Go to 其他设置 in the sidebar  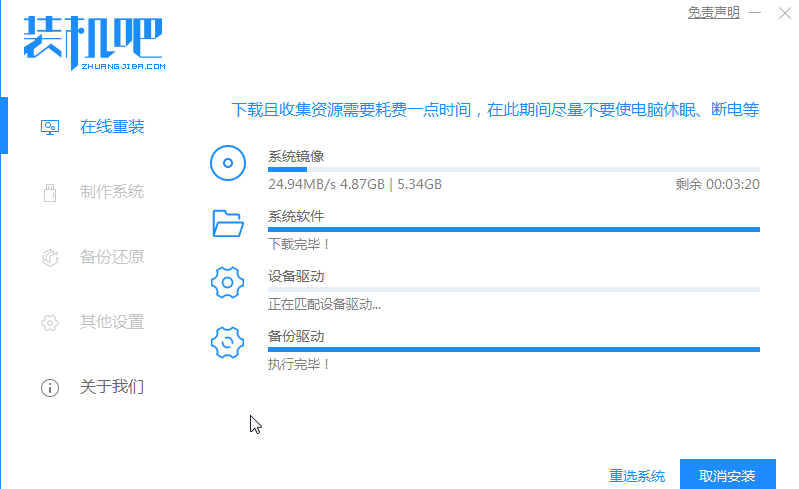pos(112,322)
